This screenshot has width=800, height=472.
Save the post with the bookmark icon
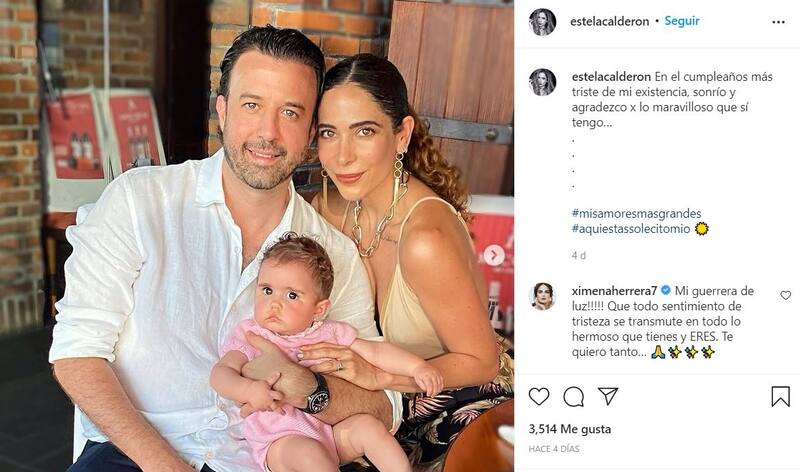[781, 396]
